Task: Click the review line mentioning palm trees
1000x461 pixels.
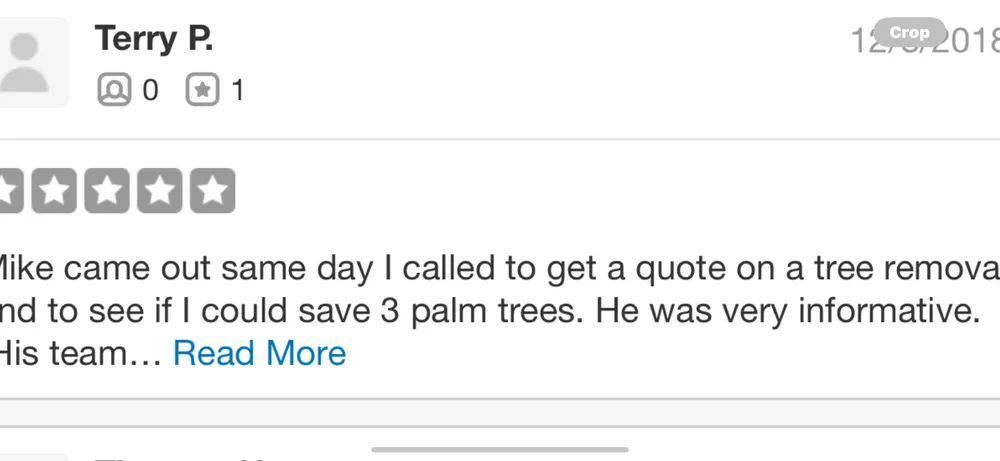Action: (490, 311)
